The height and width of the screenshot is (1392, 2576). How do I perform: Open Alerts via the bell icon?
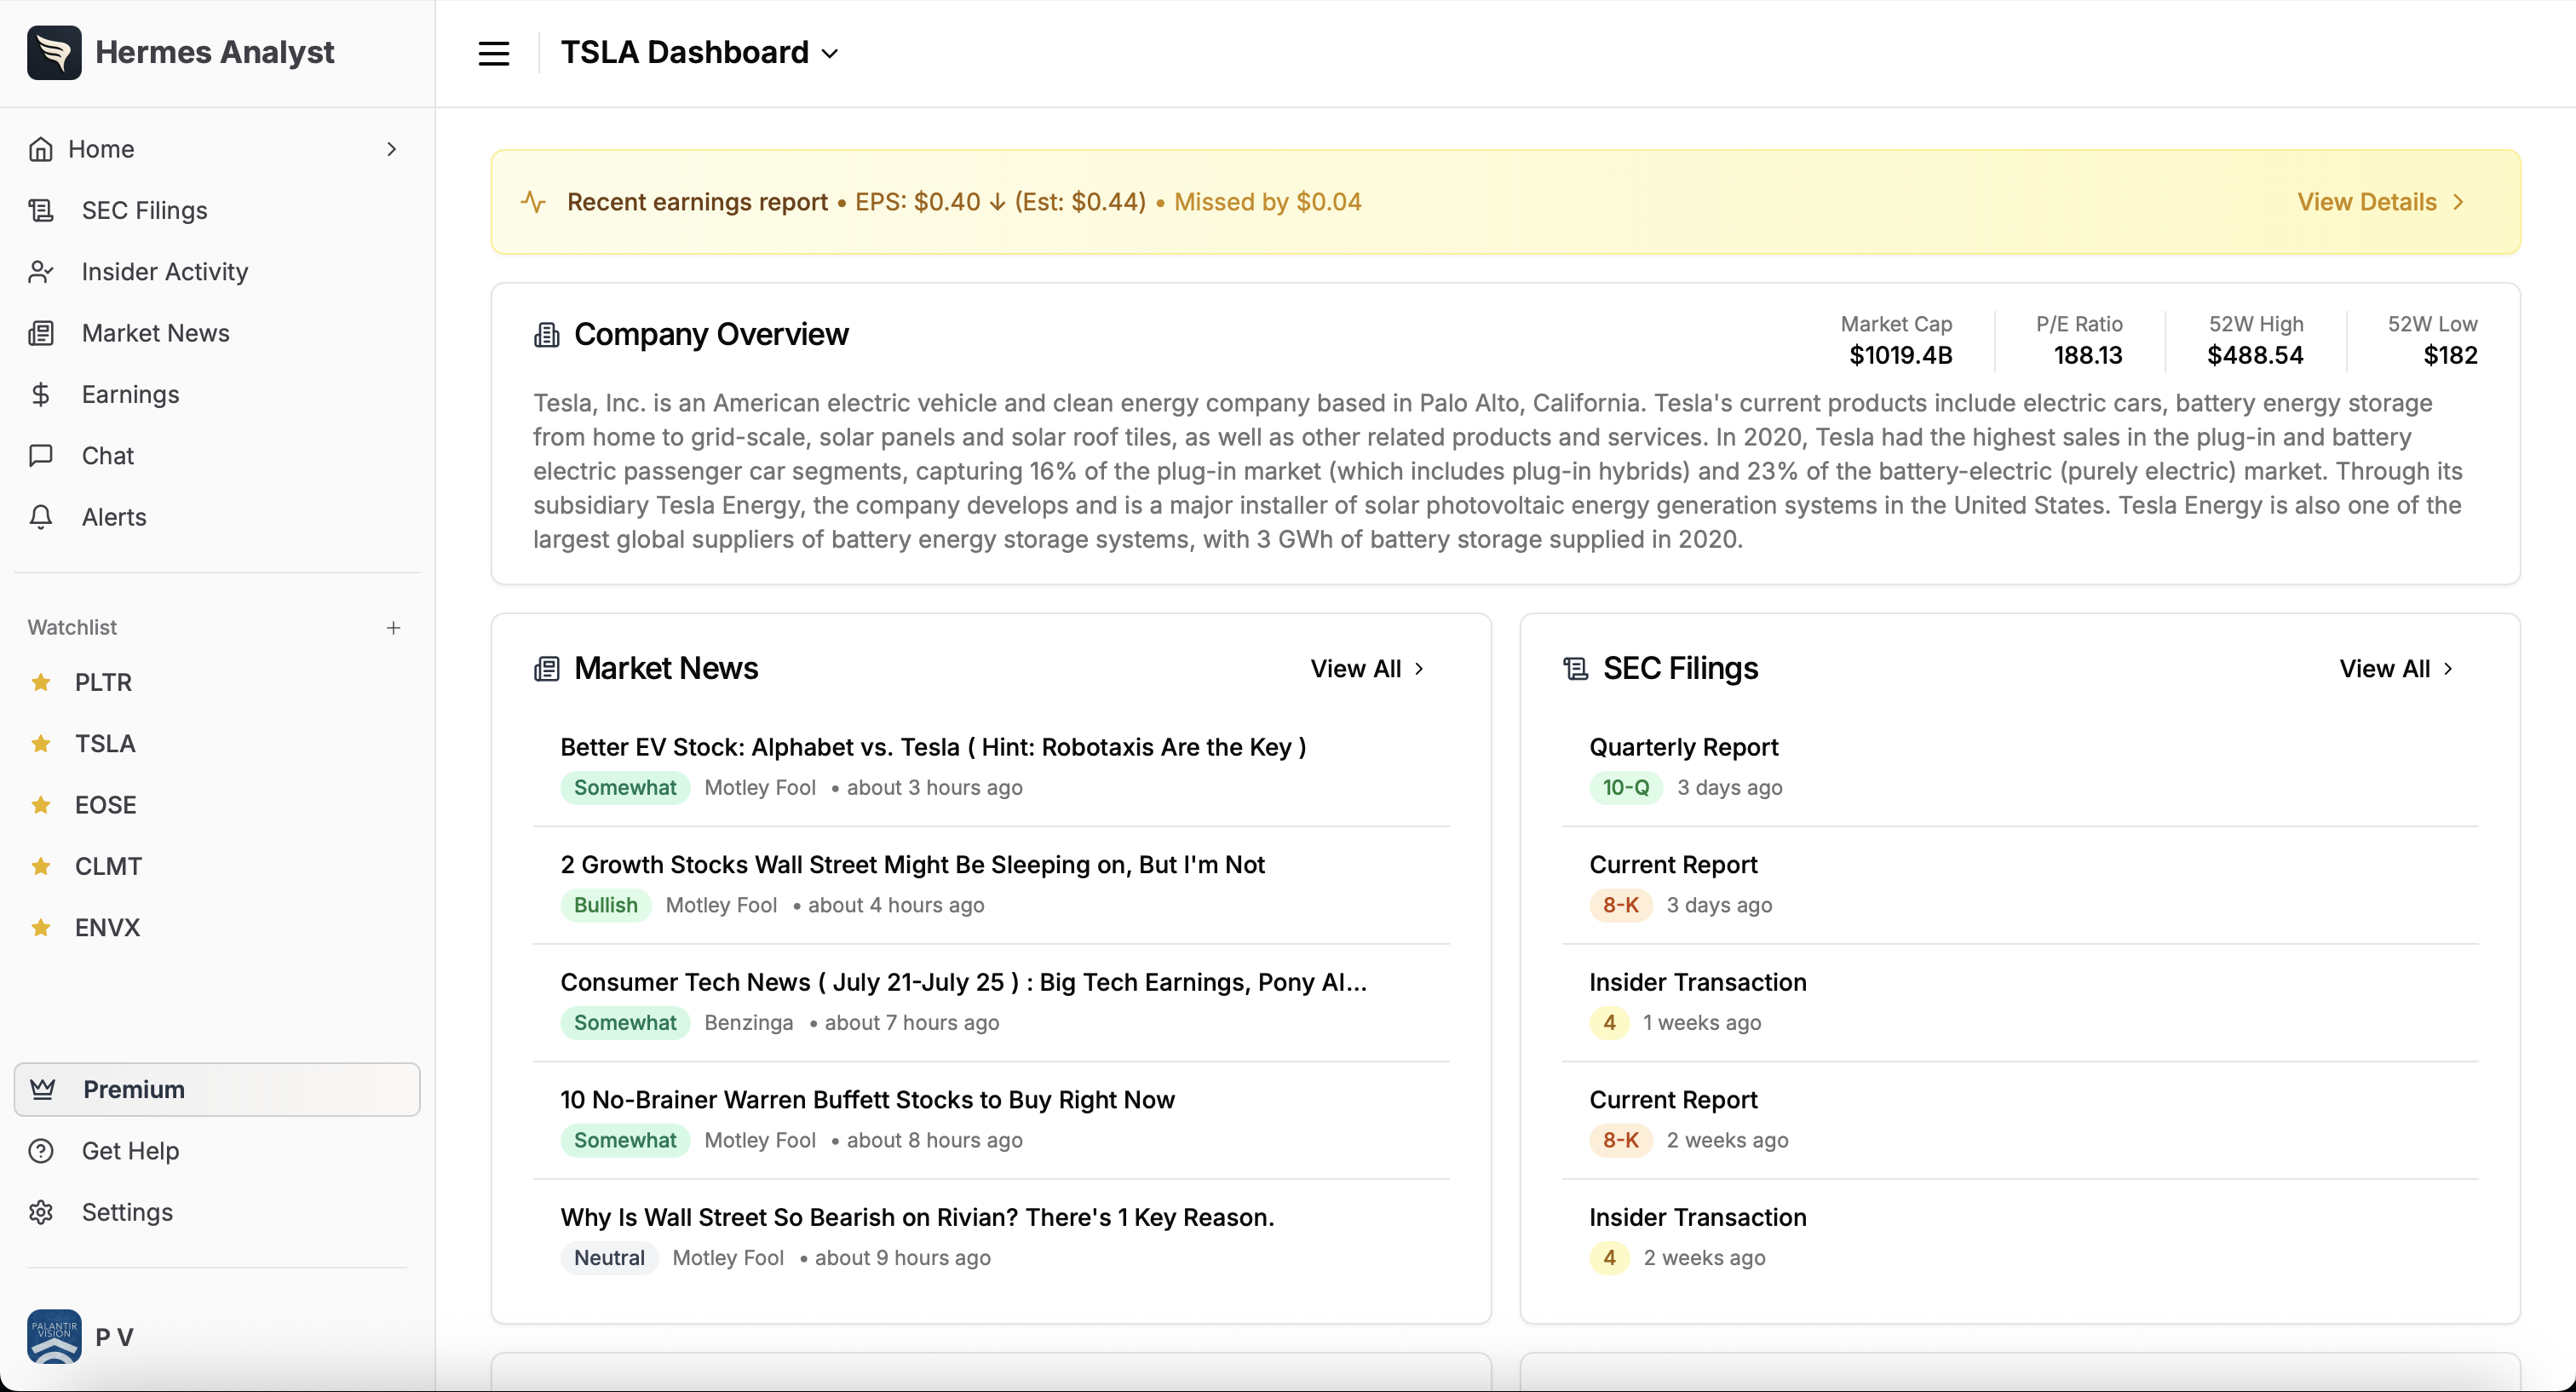click(x=42, y=516)
